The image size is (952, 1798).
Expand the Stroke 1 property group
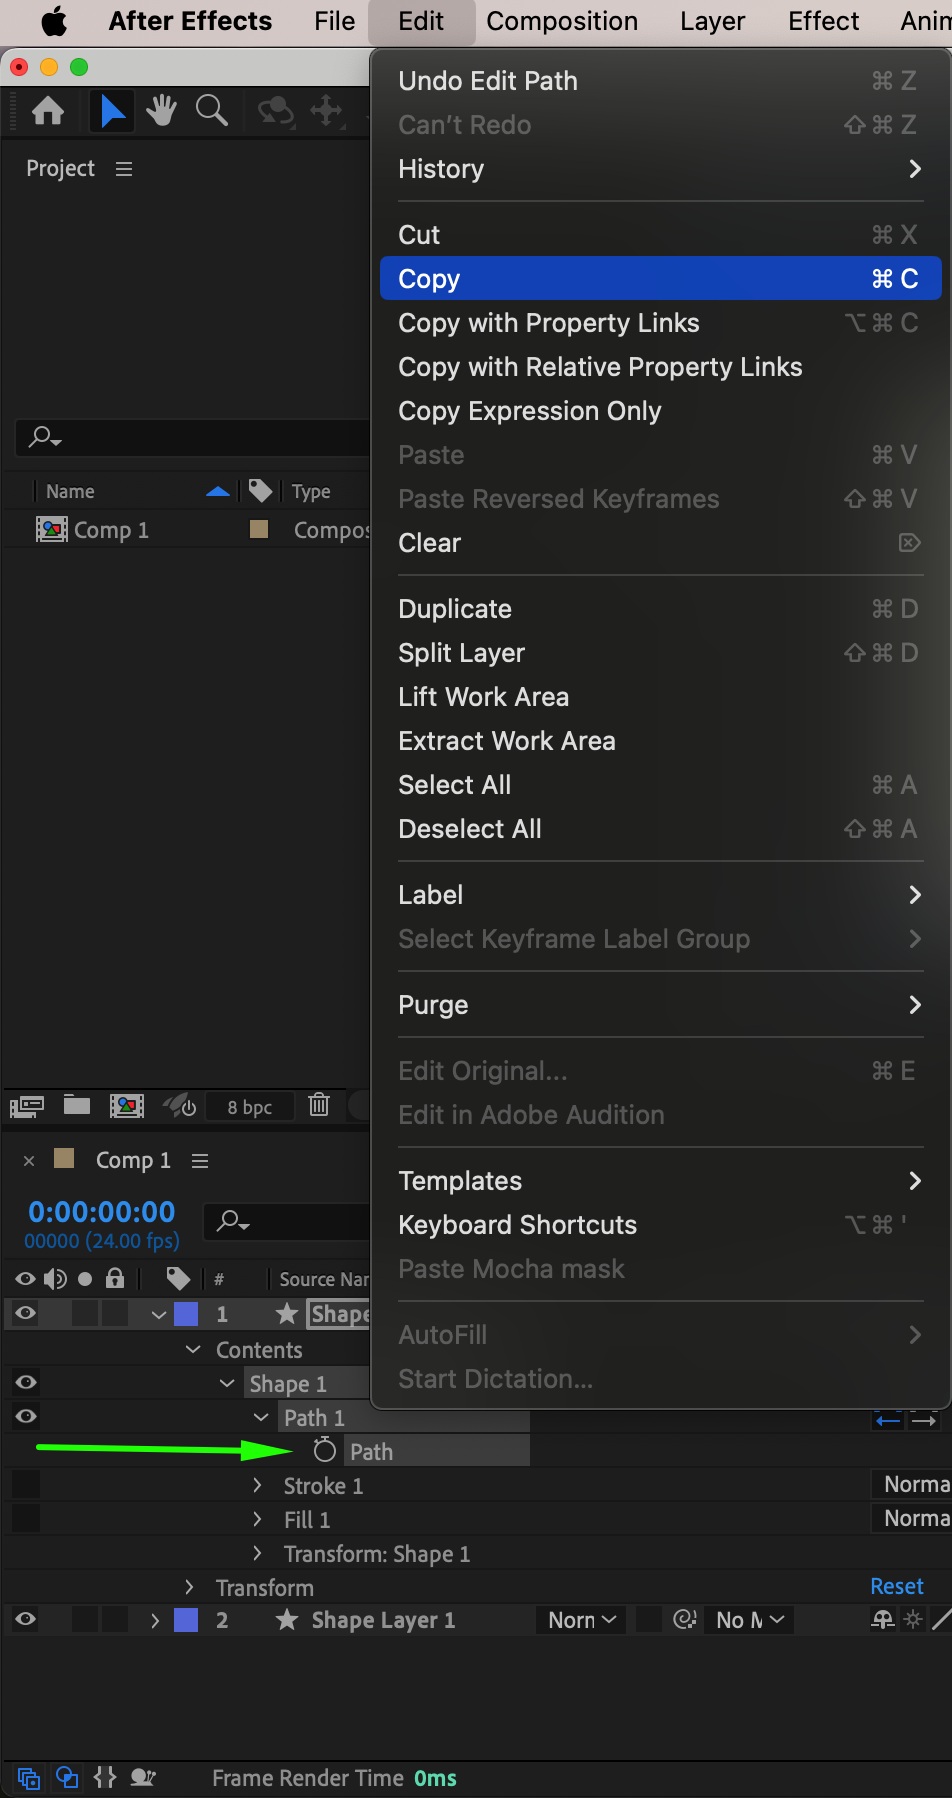258,1486
